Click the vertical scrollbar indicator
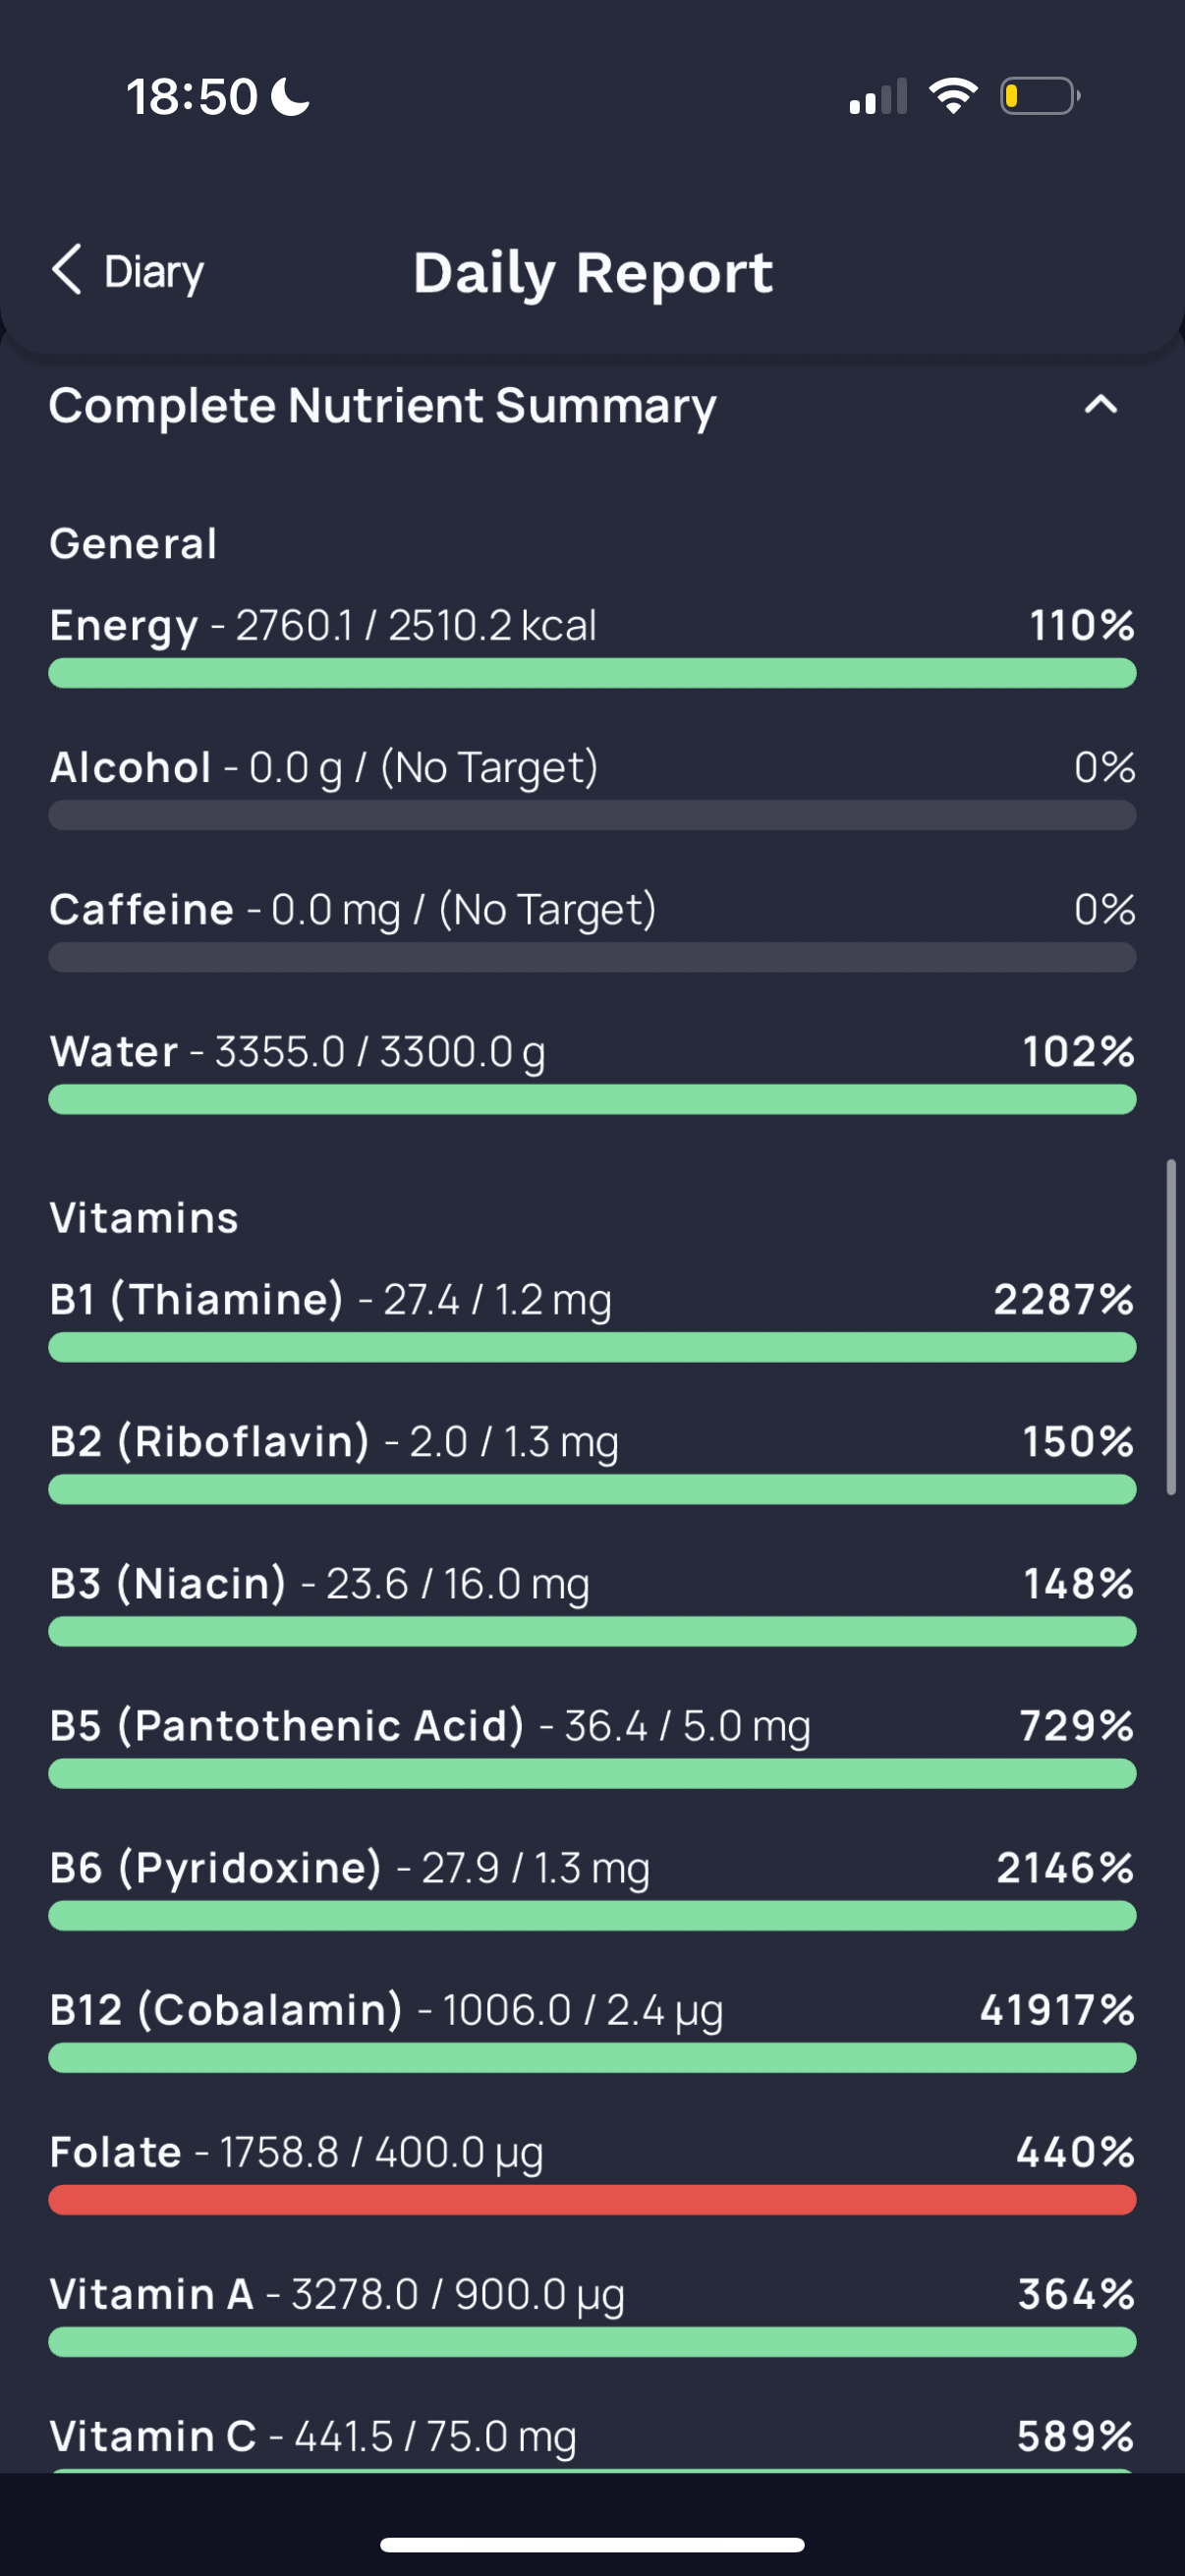This screenshot has height=2576, width=1185. click(x=1171, y=1327)
